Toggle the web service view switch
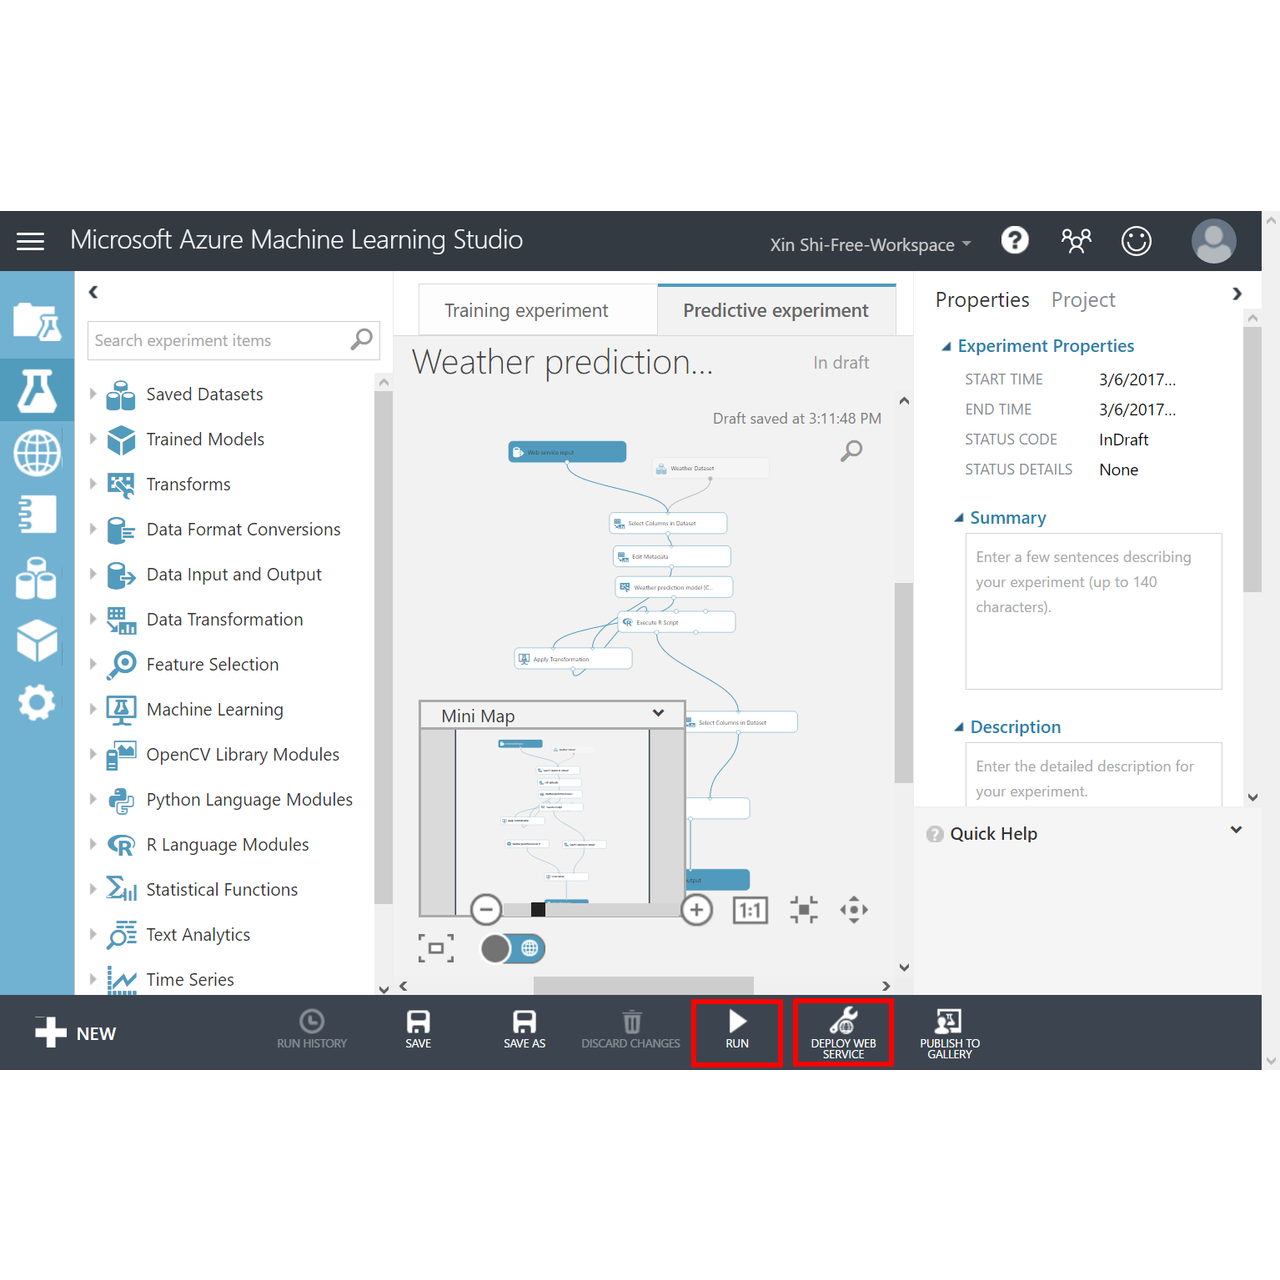1280x1280 pixels. click(x=513, y=948)
